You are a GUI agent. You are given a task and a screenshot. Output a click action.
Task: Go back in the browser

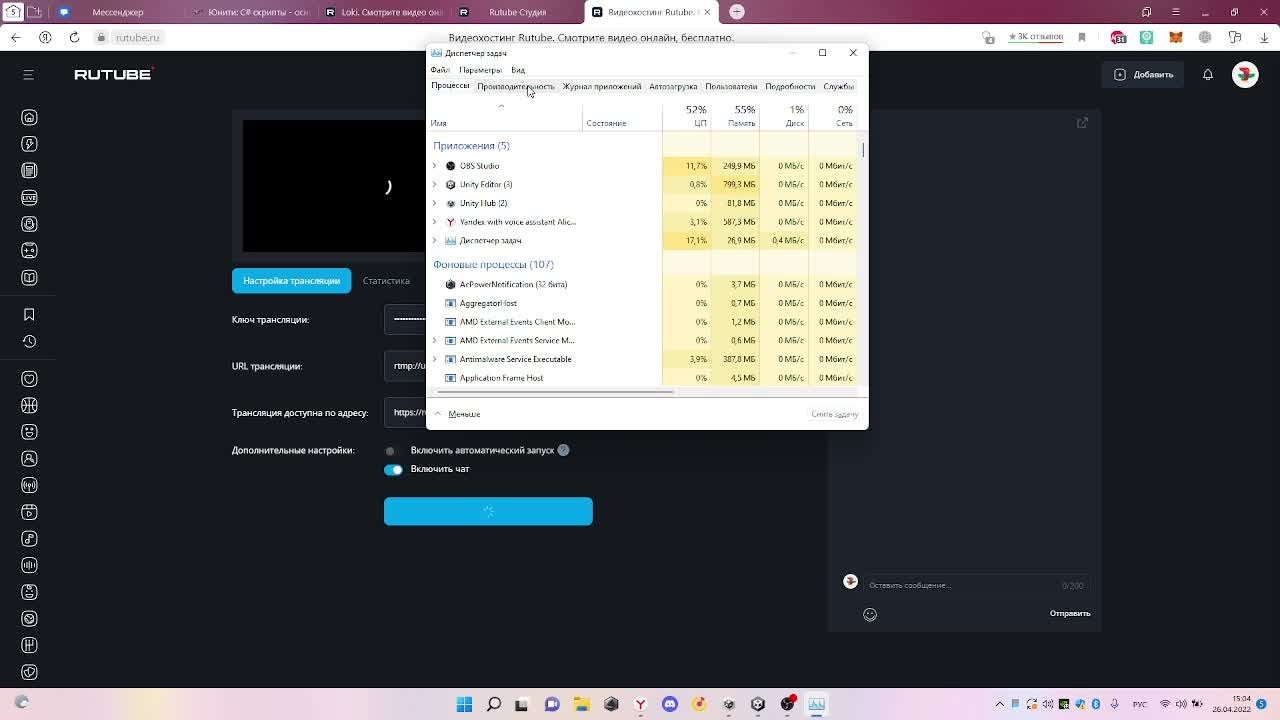click(x=16, y=37)
